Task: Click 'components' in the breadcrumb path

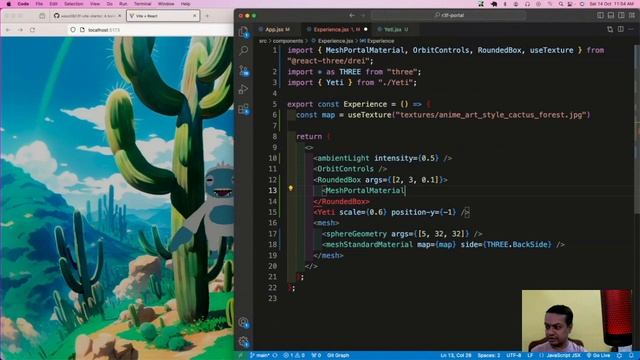Action: point(288,41)
